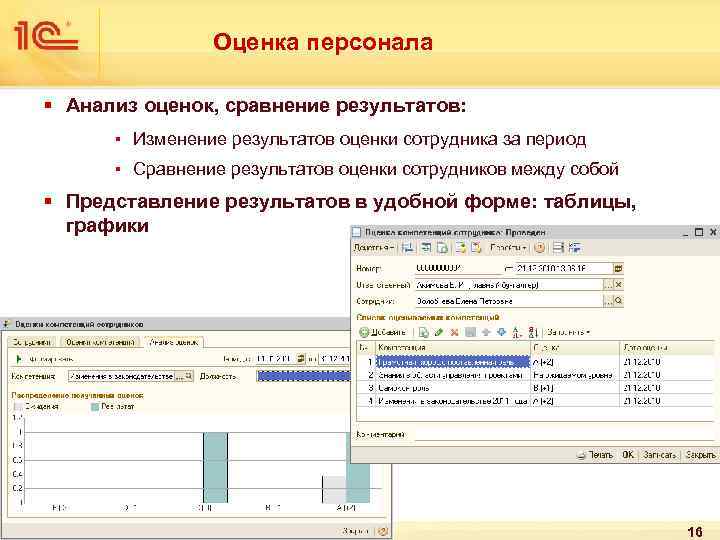Click the second icon after the Действия menu
720x540 pixels.
[x=426, y=248]
